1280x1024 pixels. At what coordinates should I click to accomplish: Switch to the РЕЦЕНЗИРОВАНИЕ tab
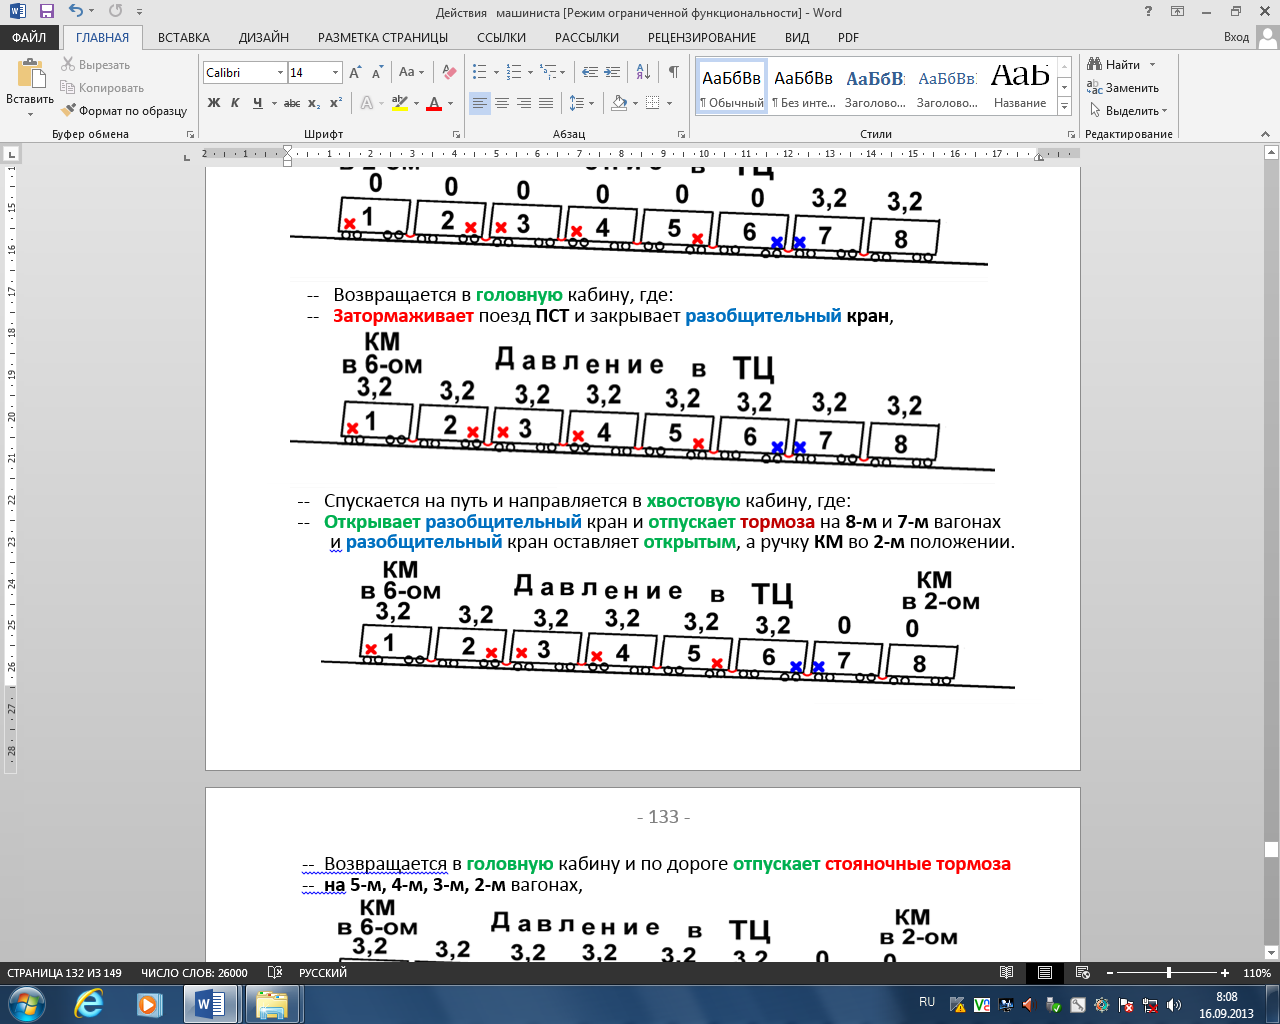point(702,37)
